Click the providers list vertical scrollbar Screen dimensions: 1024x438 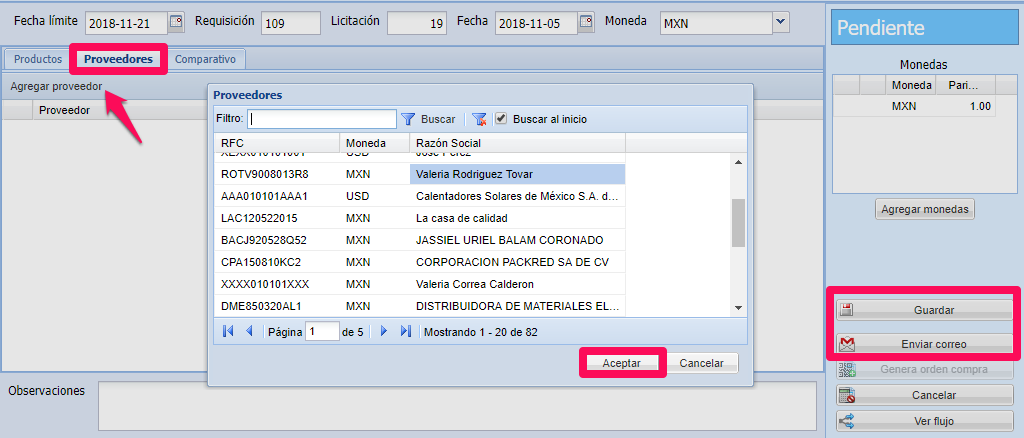click(x=739, y=222)
